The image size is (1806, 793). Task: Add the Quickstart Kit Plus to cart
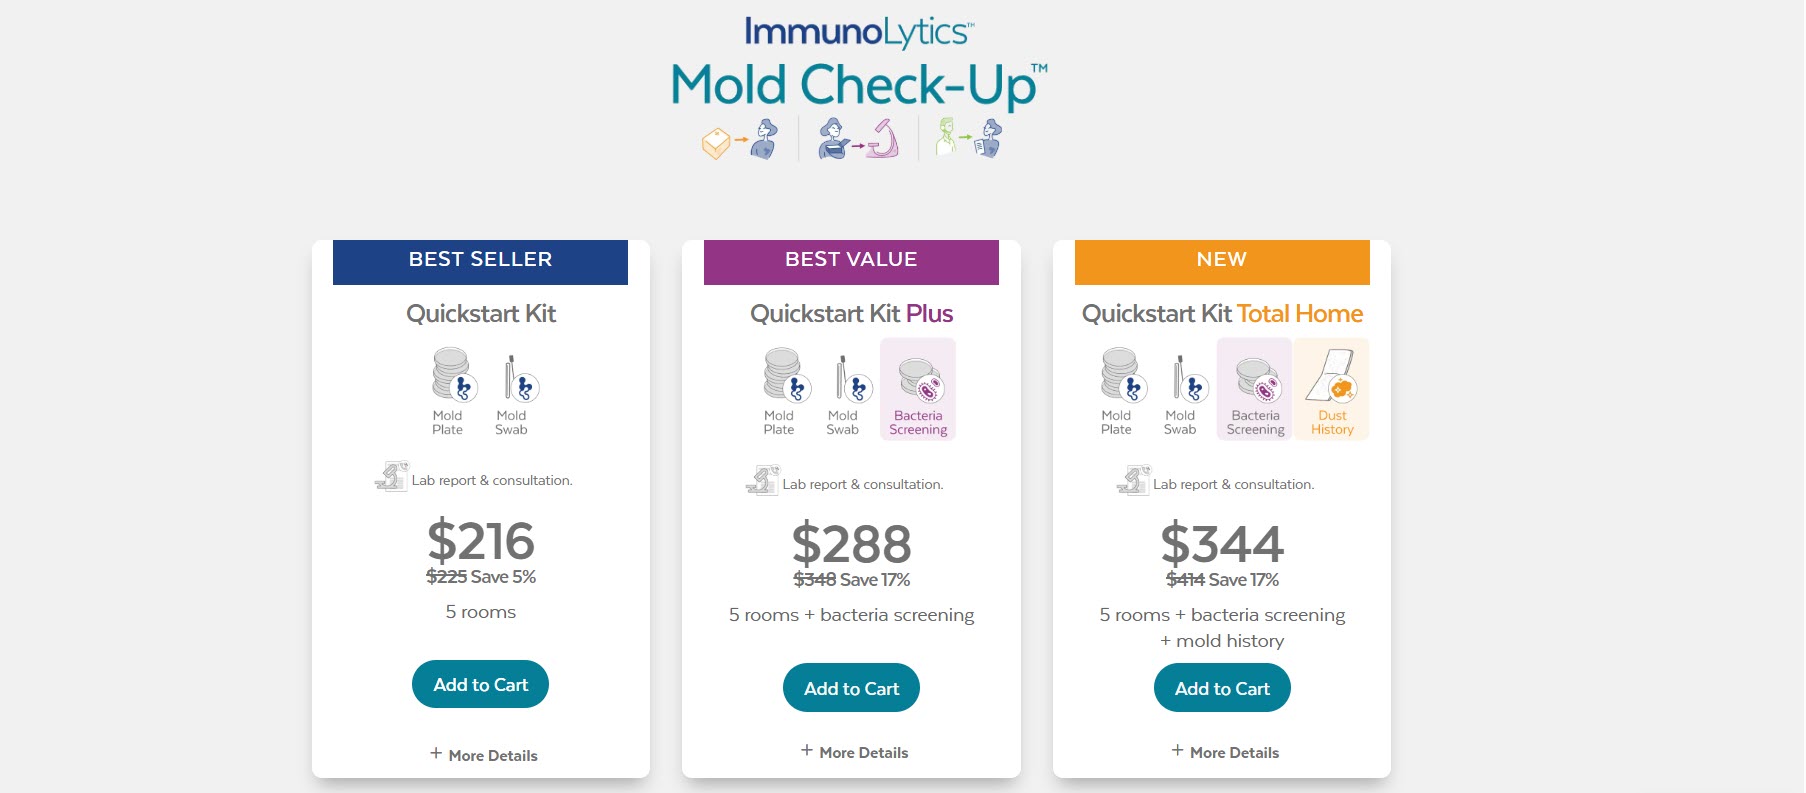pos(851,687)
